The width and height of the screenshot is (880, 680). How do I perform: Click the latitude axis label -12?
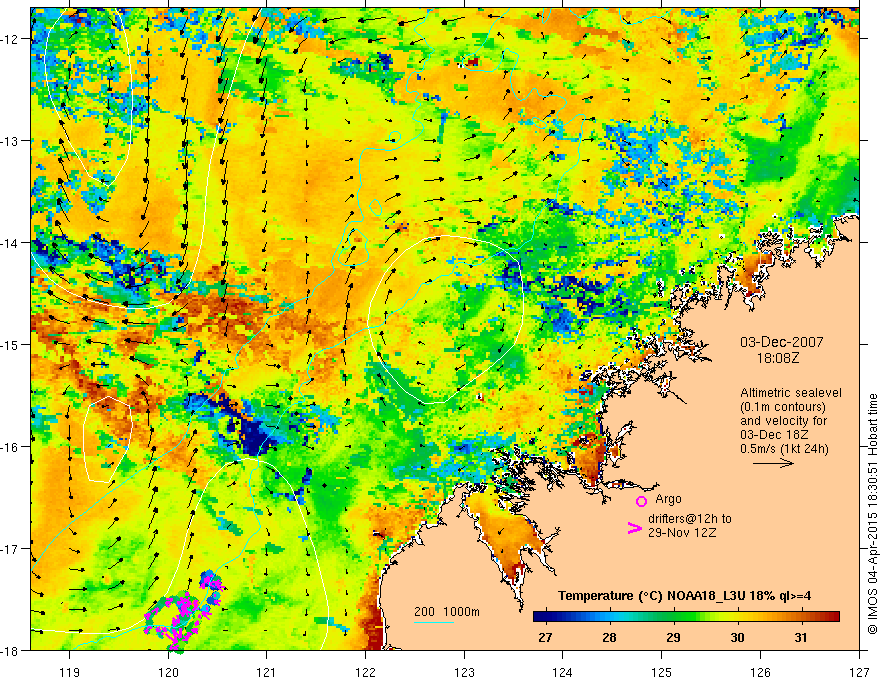11,39
